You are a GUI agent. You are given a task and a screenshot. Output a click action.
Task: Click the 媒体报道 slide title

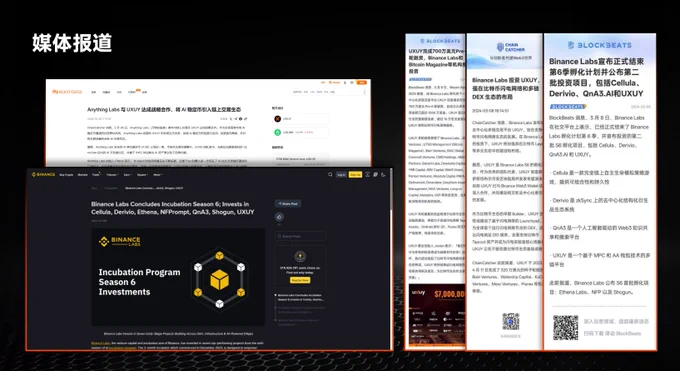click(72, 43)
